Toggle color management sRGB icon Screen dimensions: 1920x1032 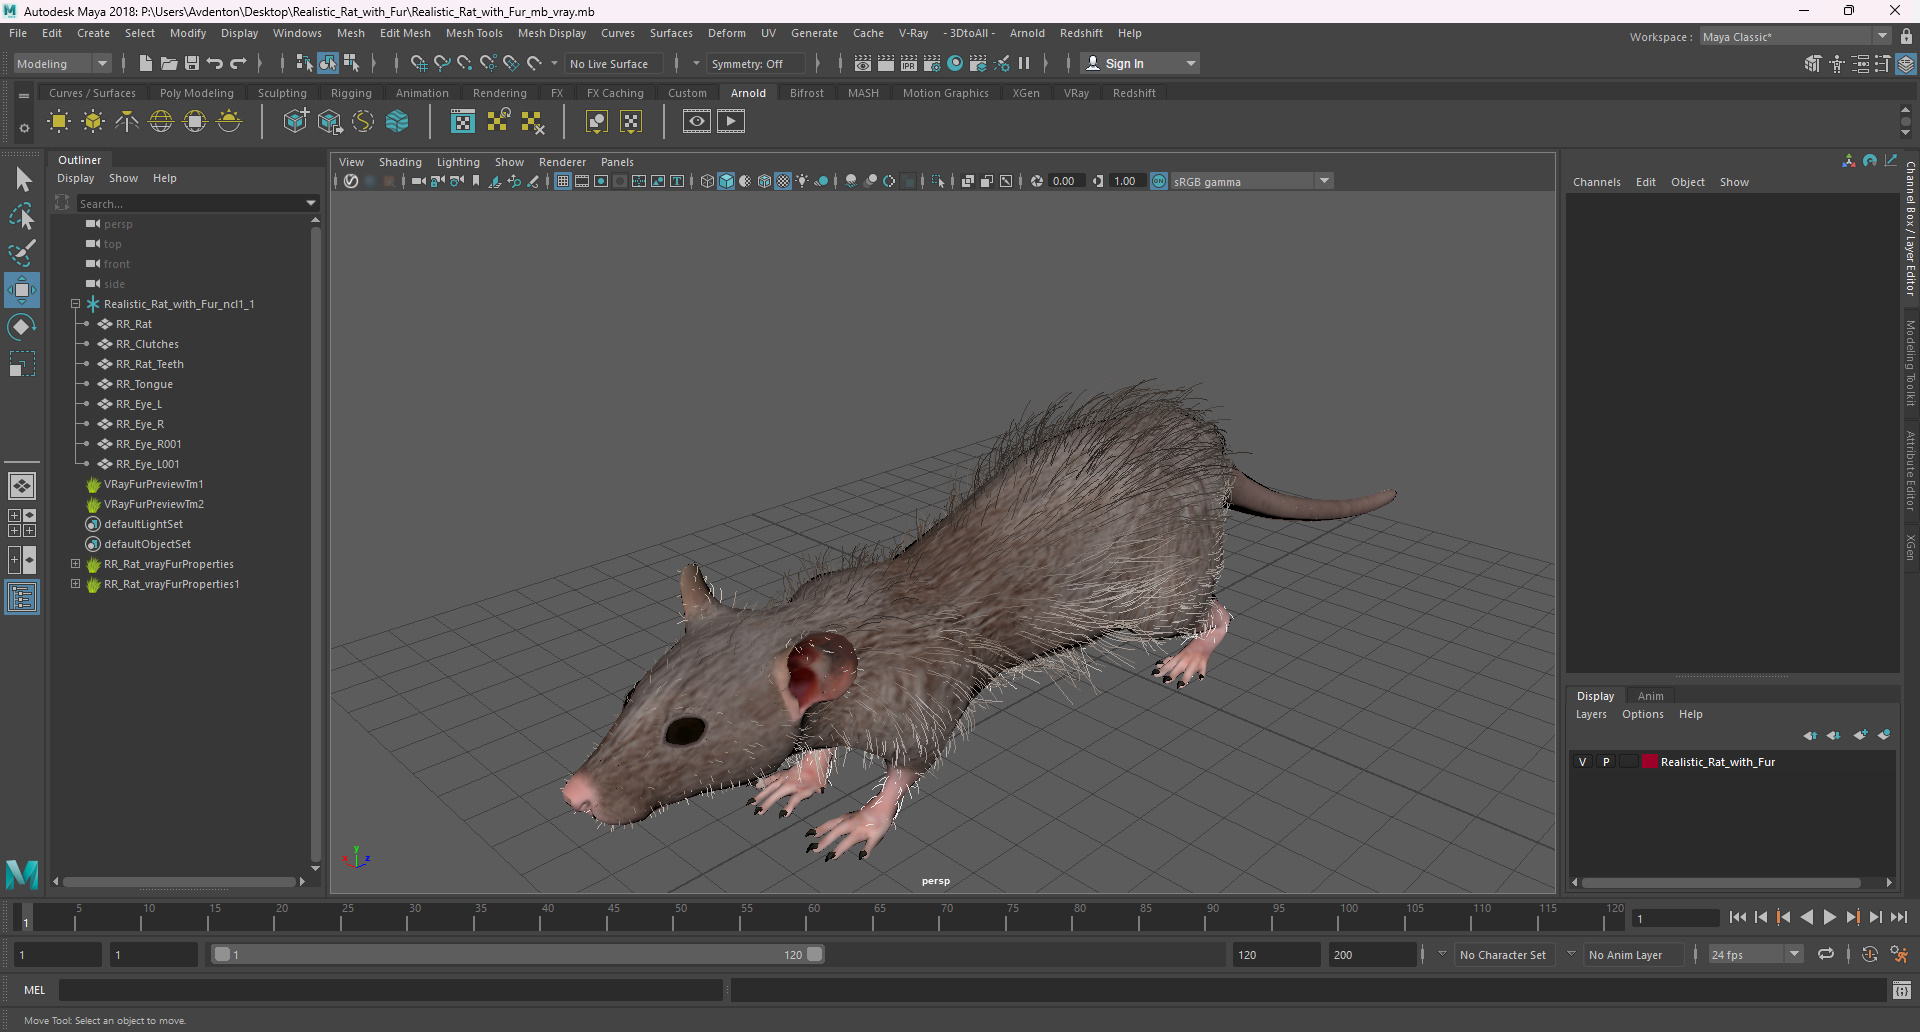point(1159,181)
